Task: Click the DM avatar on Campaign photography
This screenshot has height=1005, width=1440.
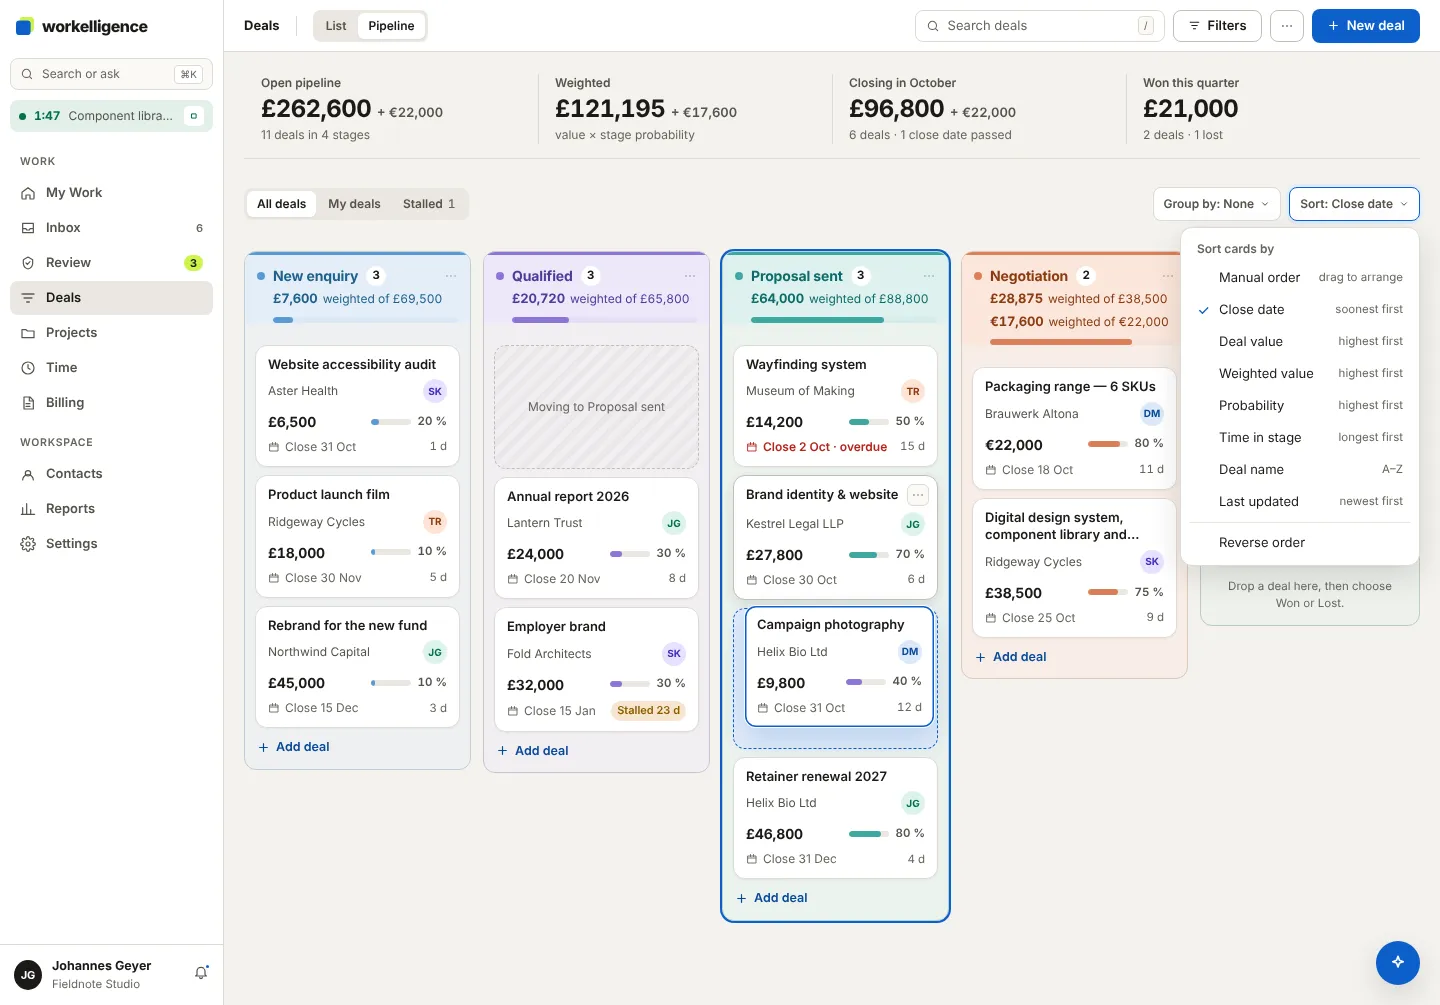Action: tap(910, 652)
